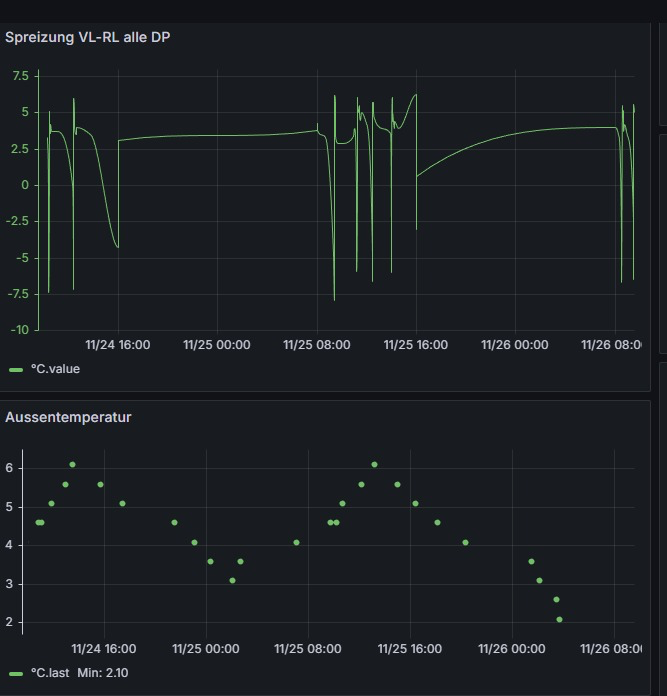Toggle the °C.last series in the legend
This screenshot has width=667, height=696.
click(49, 673)
